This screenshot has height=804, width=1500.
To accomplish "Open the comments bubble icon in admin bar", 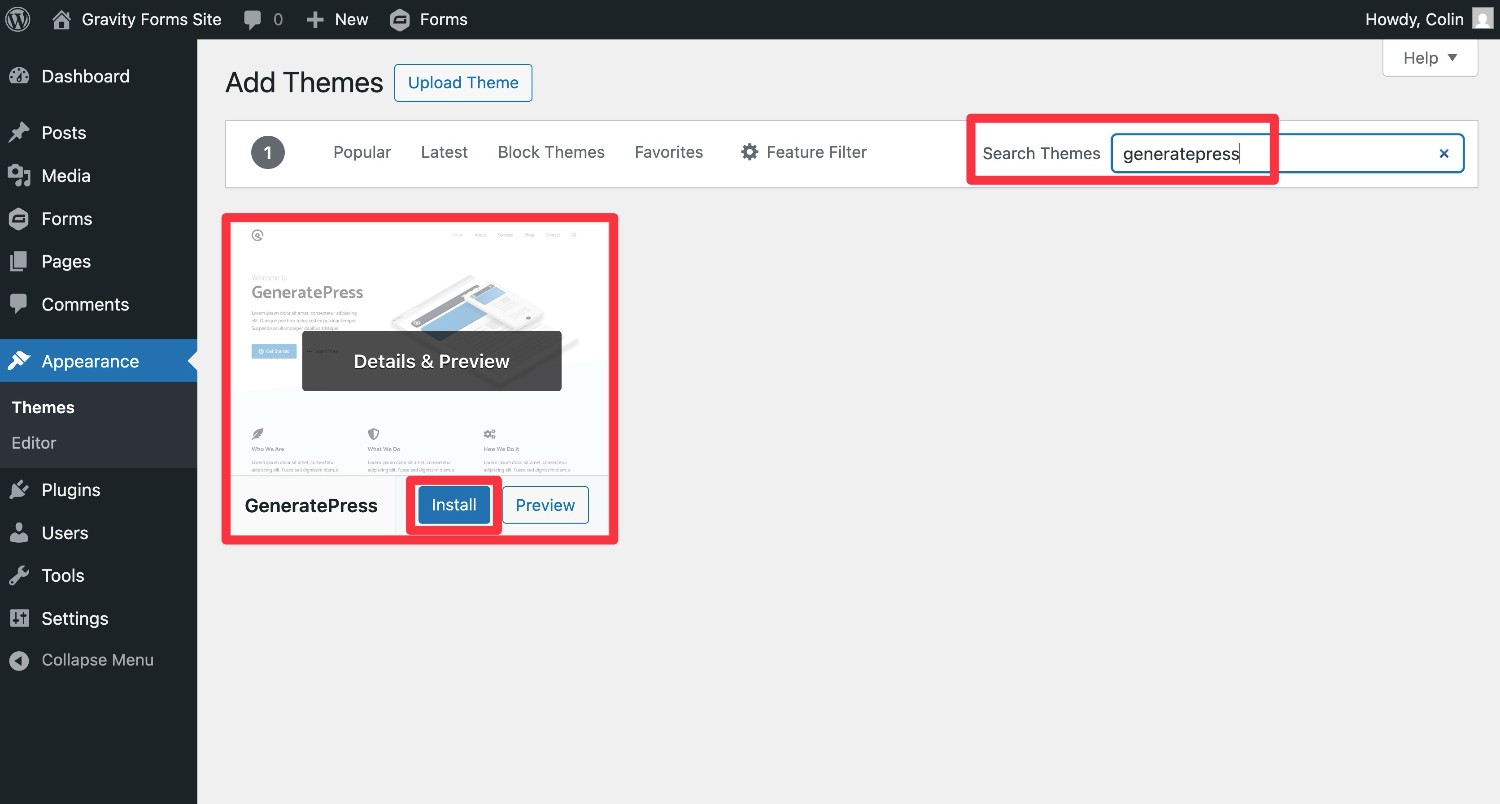I will coord(252,20).
